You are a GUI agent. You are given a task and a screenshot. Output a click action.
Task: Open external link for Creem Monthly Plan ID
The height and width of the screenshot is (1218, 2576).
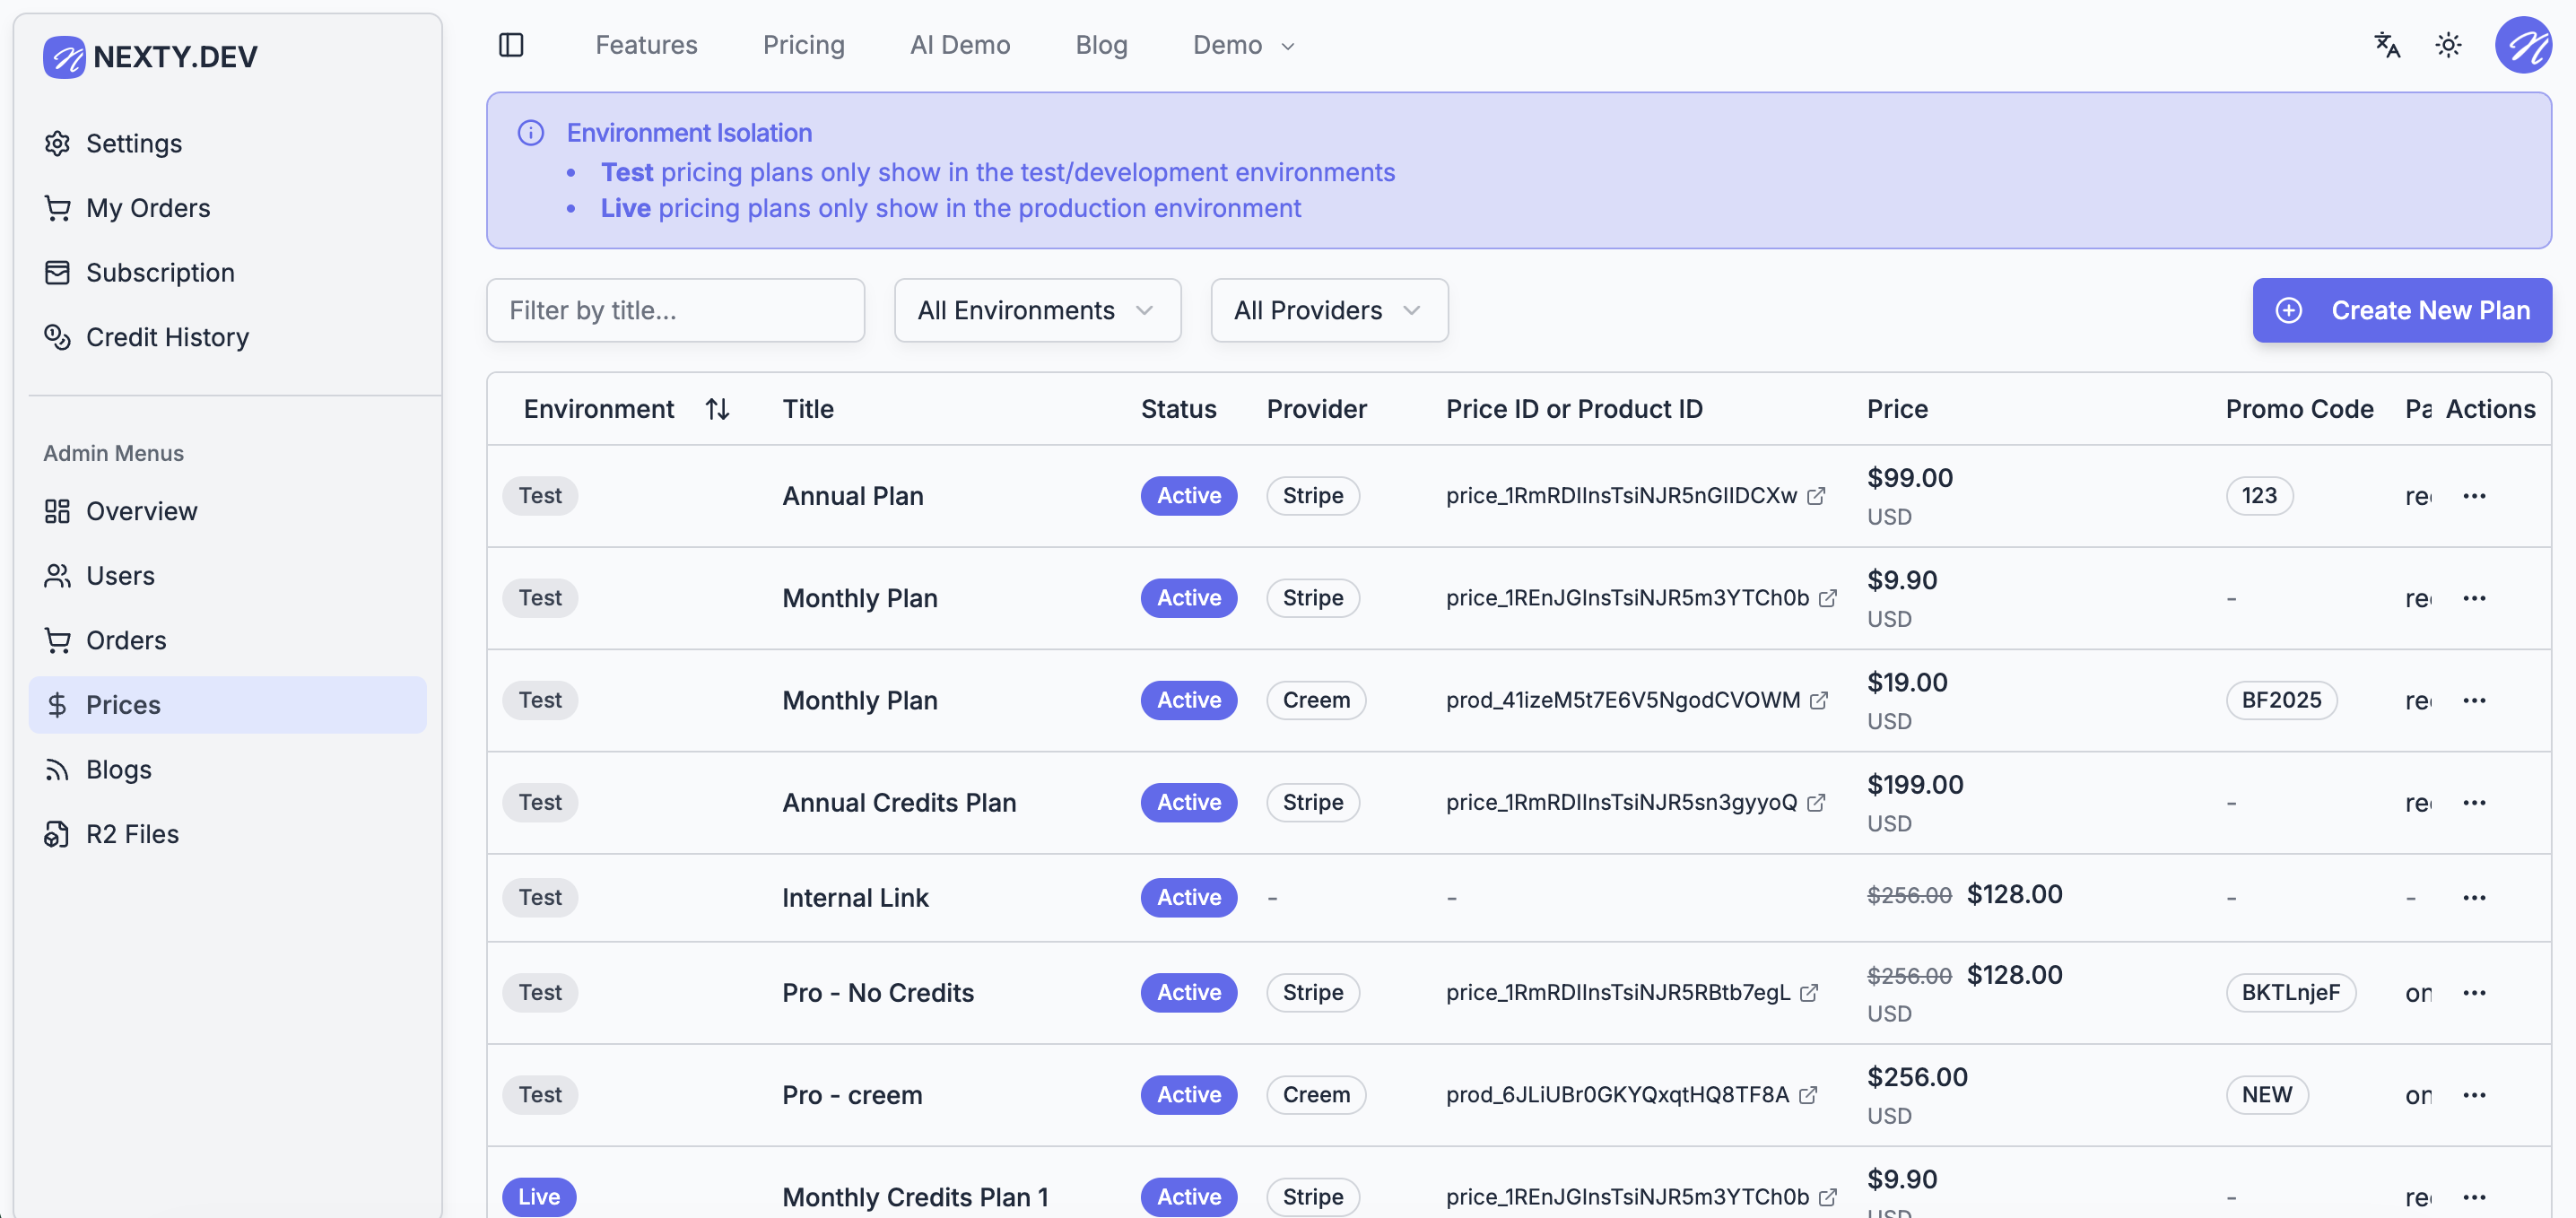pos(1819,701)
